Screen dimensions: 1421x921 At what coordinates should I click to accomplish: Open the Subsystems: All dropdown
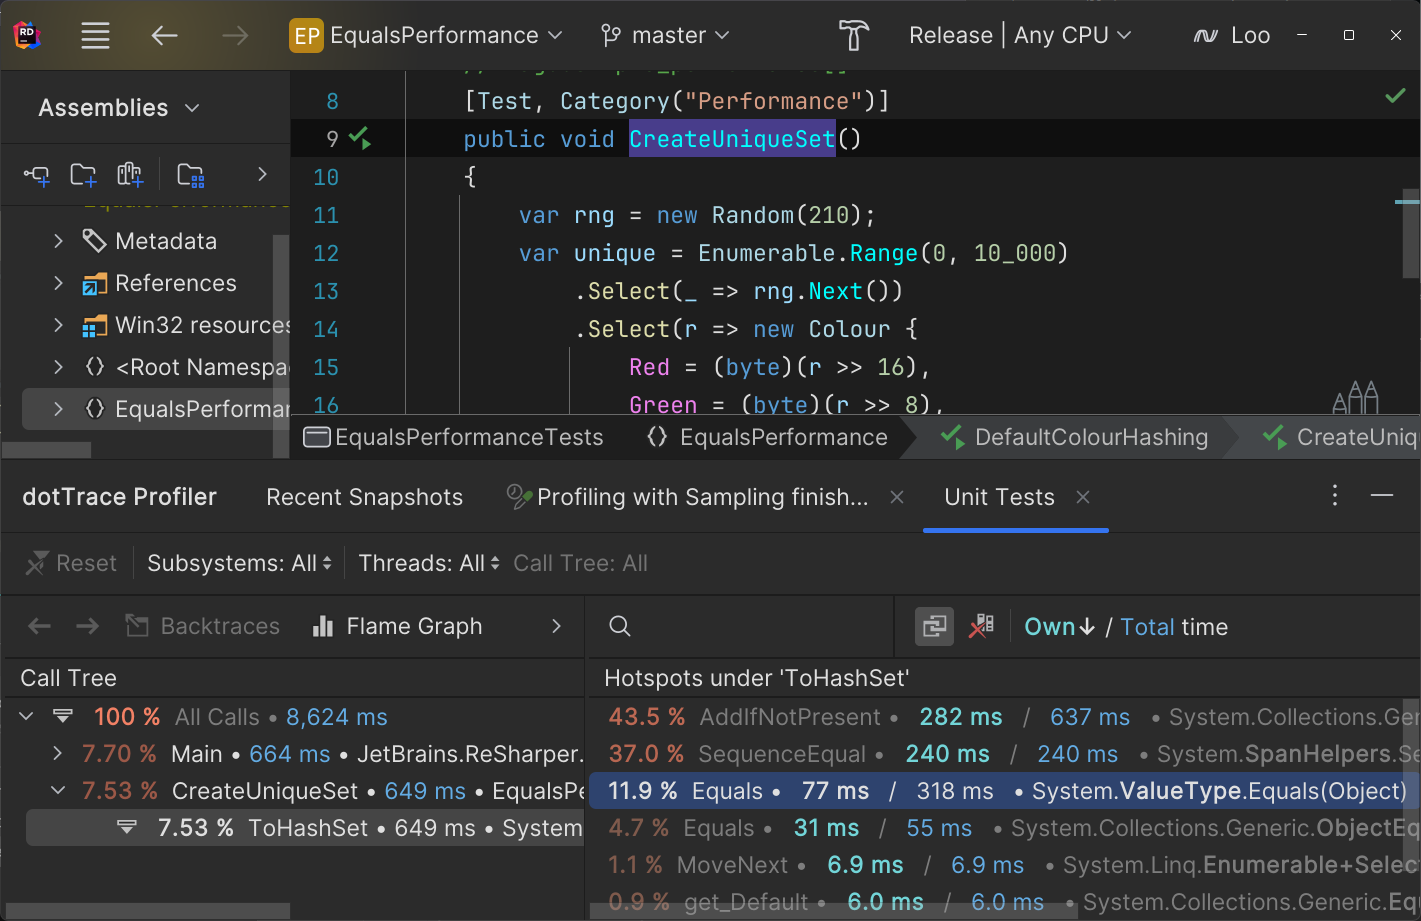click(x=239, y=564)
